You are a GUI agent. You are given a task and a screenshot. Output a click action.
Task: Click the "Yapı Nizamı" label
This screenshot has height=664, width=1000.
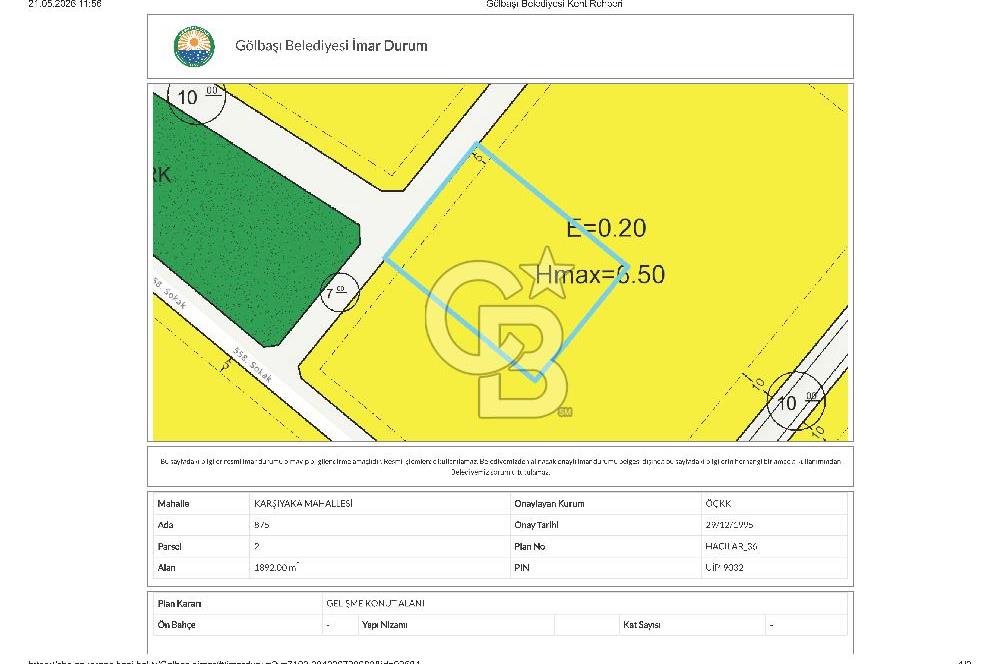(385, 625)
